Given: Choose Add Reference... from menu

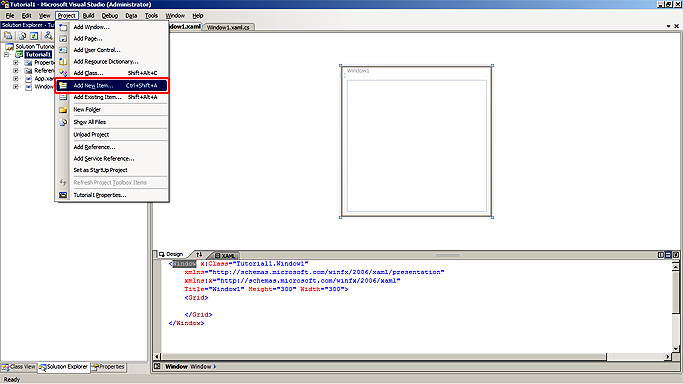Looking at the screenshot, I should [112, 147].
